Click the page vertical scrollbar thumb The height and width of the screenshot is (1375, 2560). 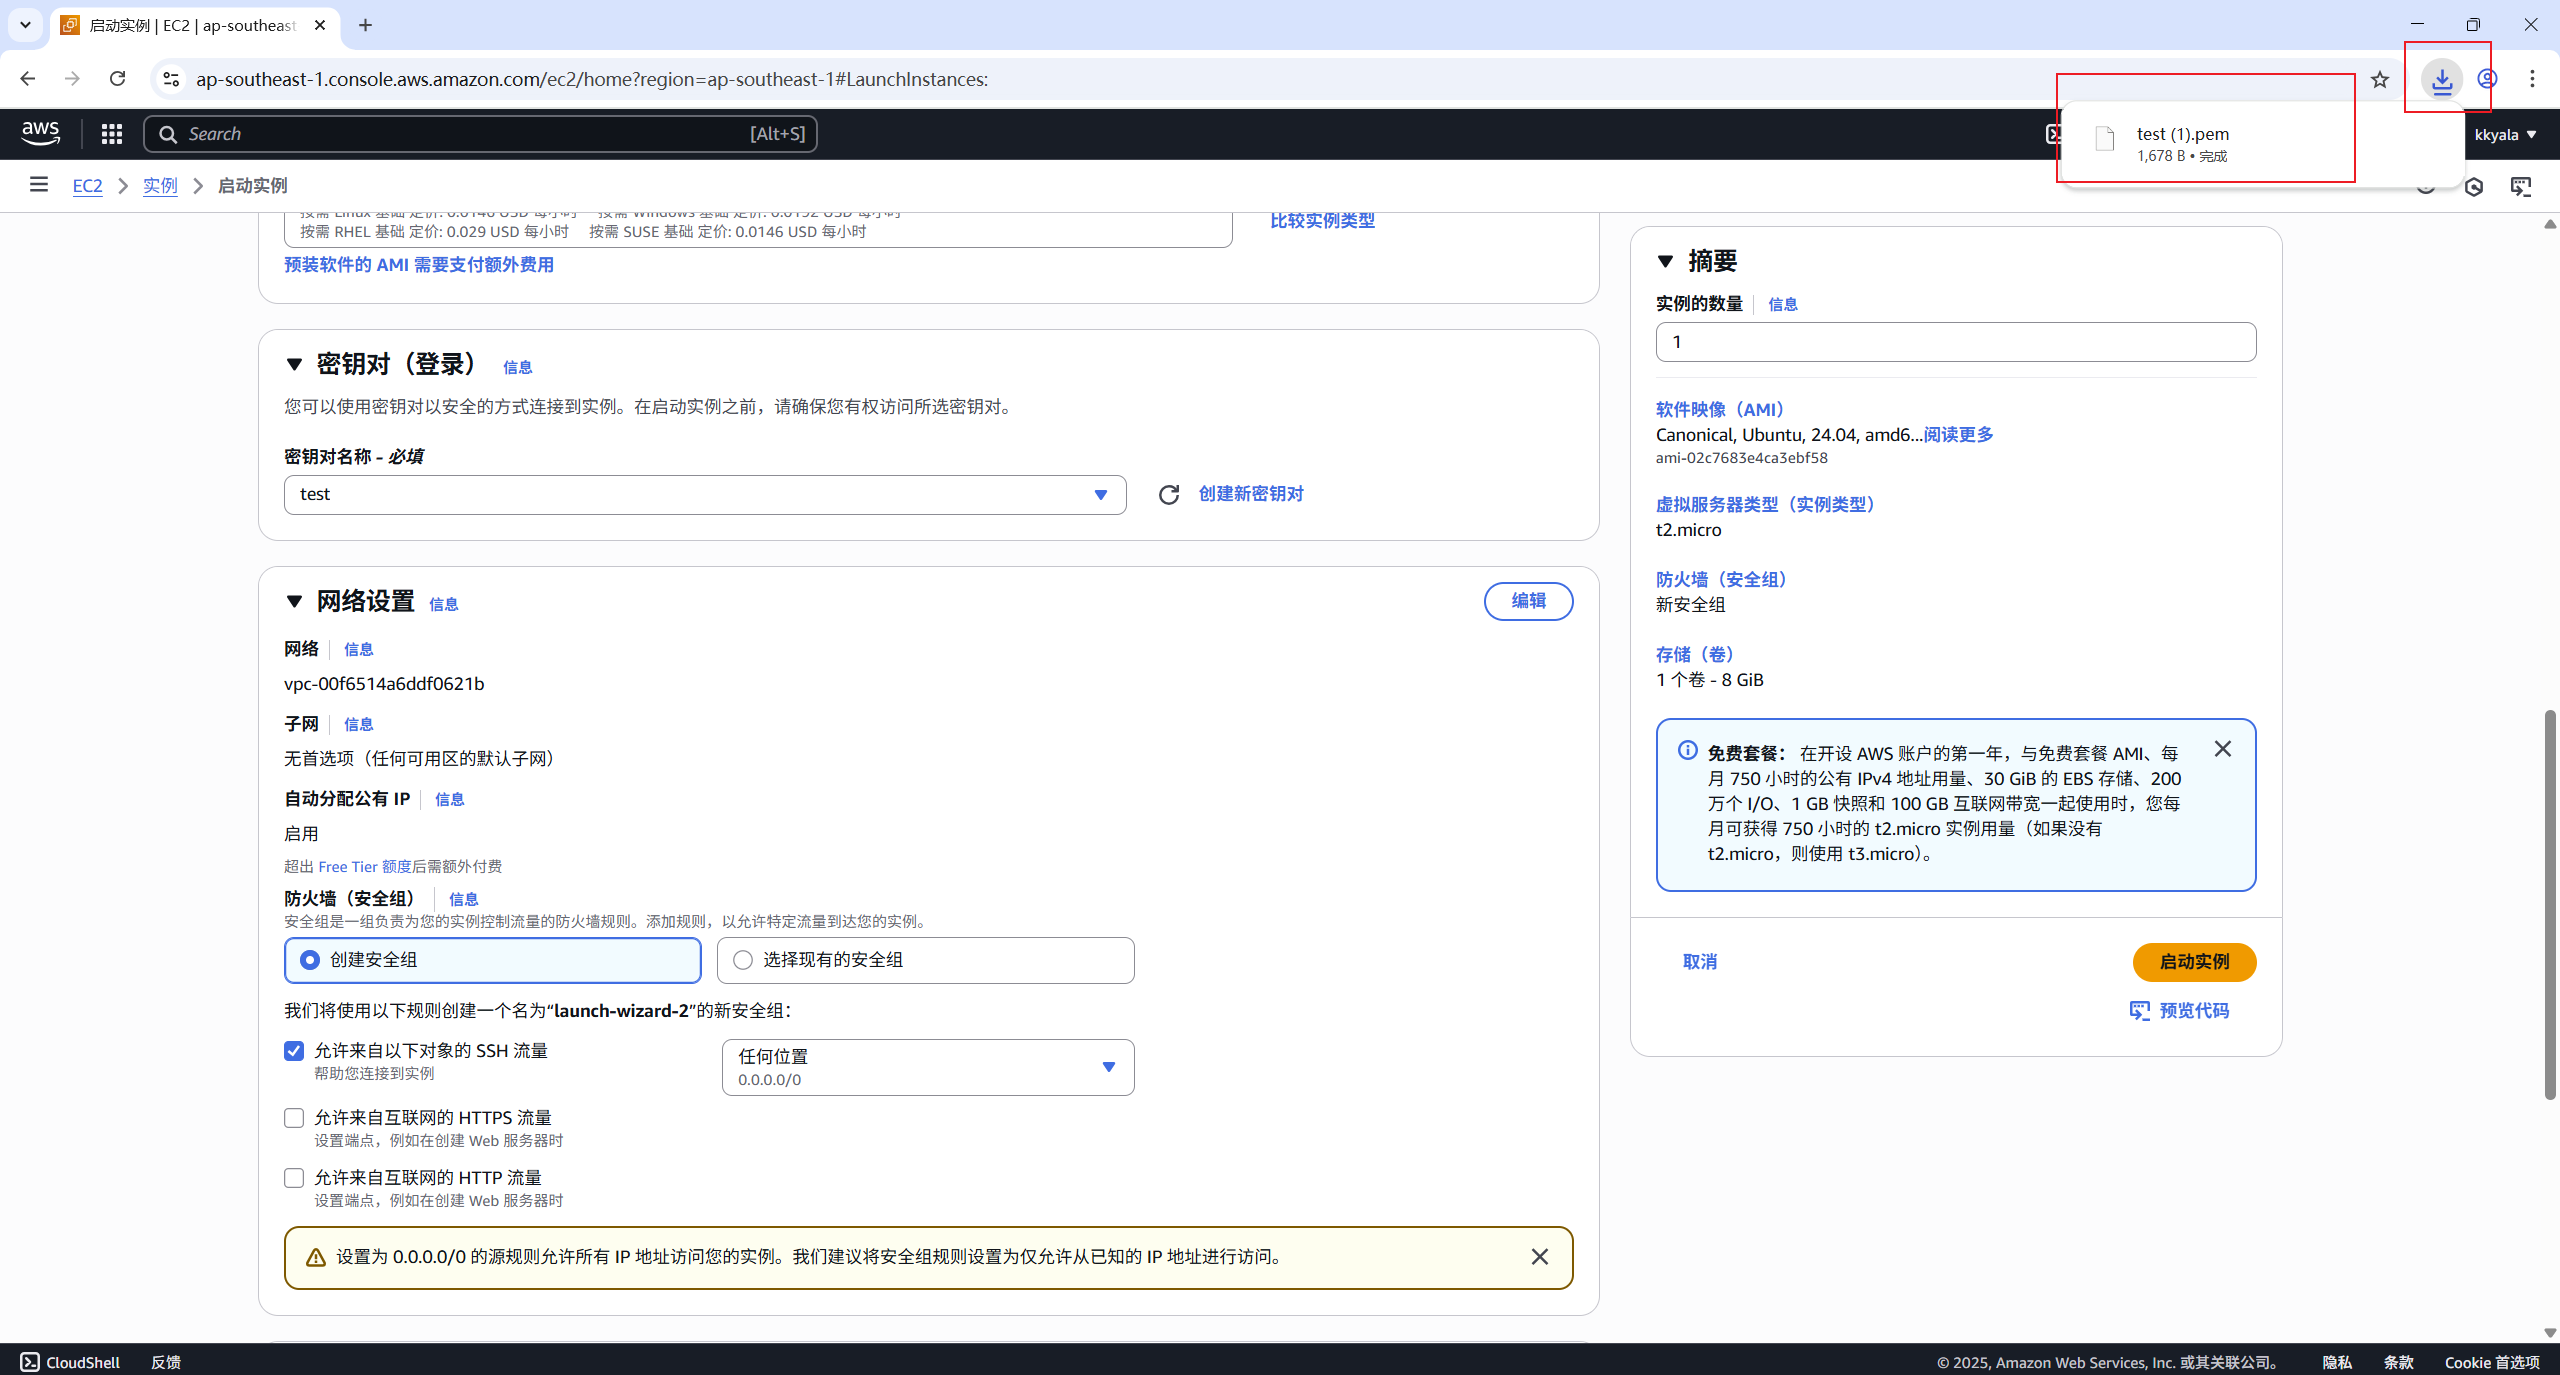[x=2550, y=905]
